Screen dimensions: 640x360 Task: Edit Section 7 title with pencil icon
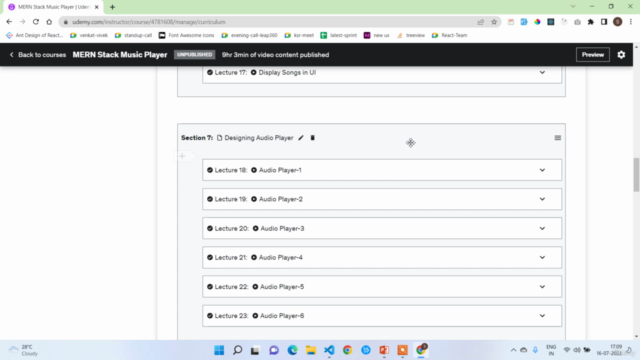301,138
